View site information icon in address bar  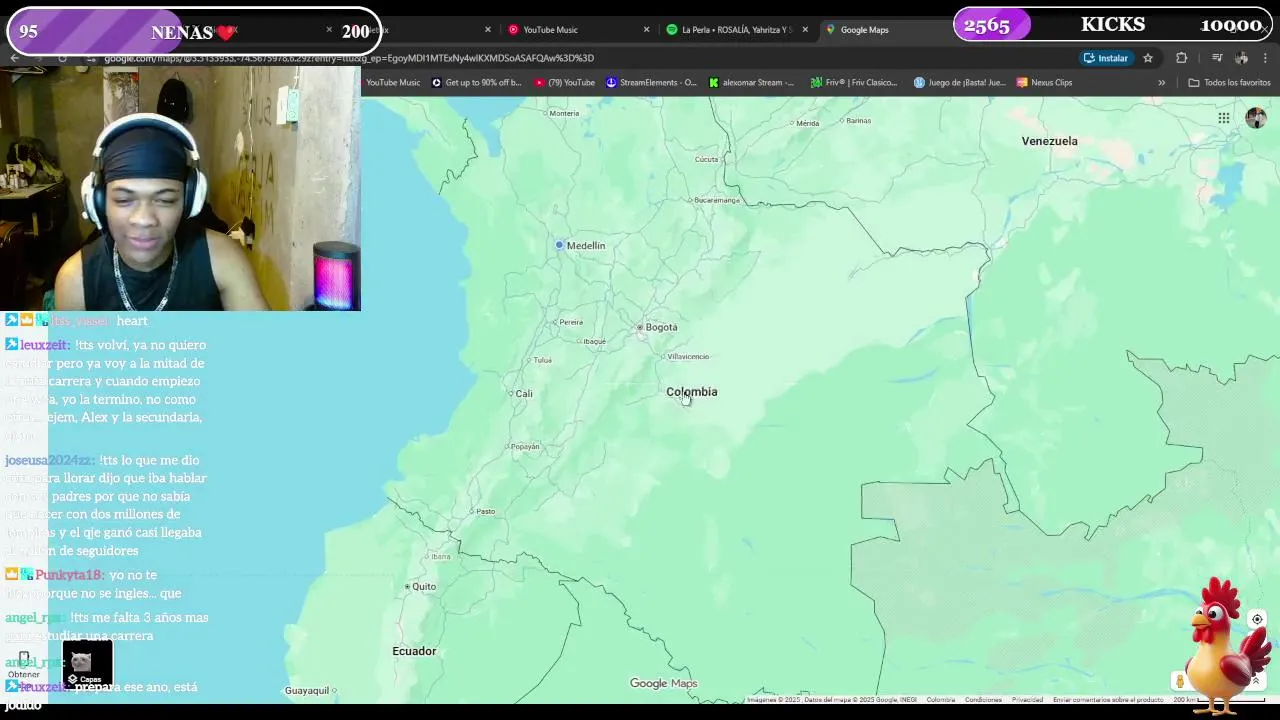click(x=92, y=58)
